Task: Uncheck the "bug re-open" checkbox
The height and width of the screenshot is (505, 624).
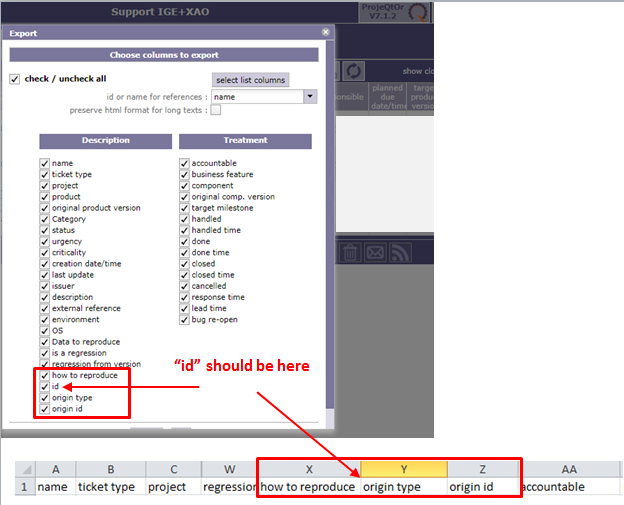Action: pyautogui.click(x=185, y=319)
